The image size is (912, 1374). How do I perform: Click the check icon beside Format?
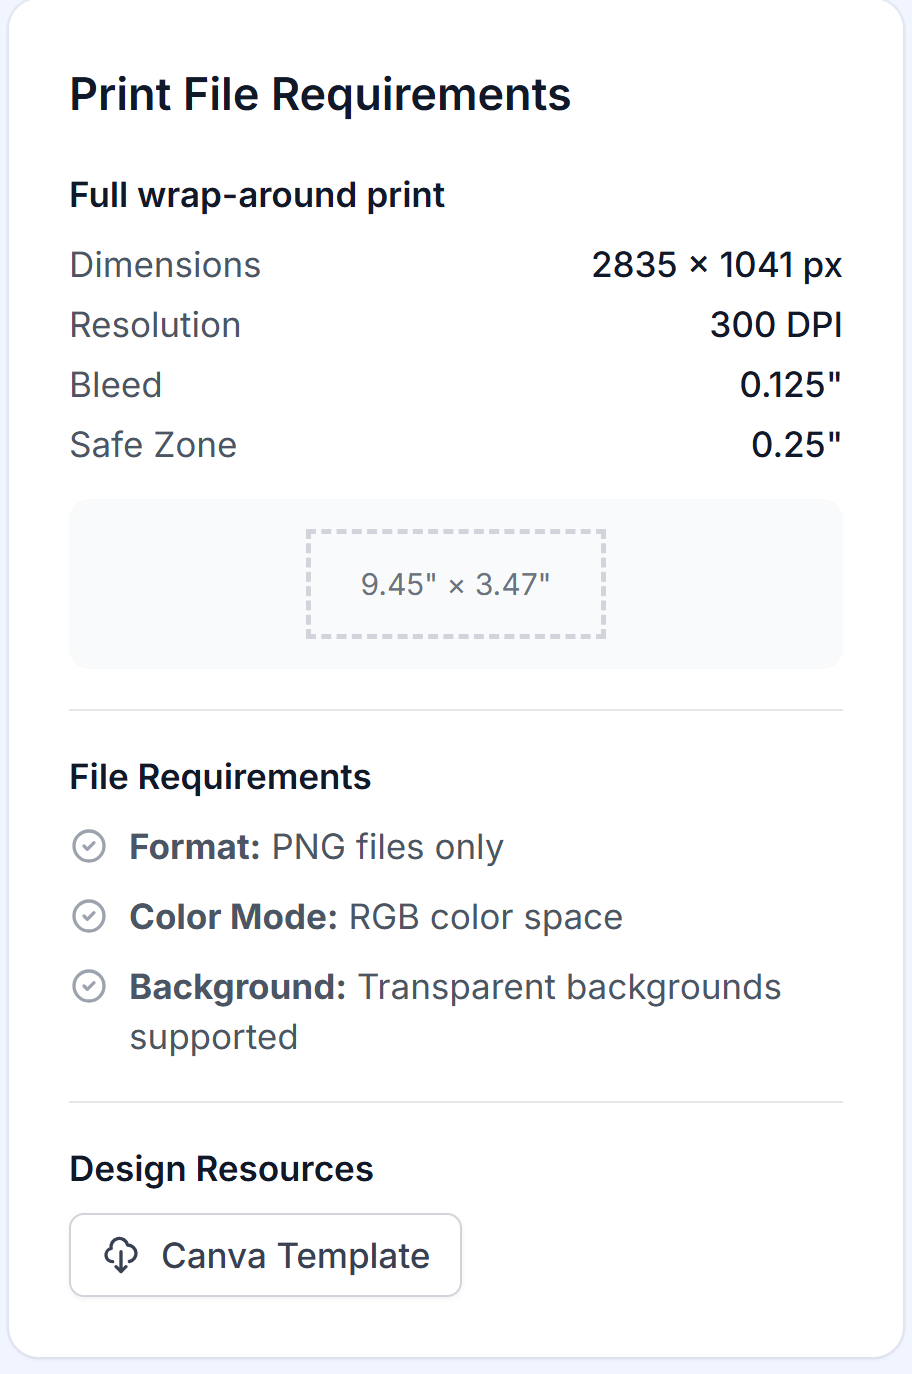point(89,847)
